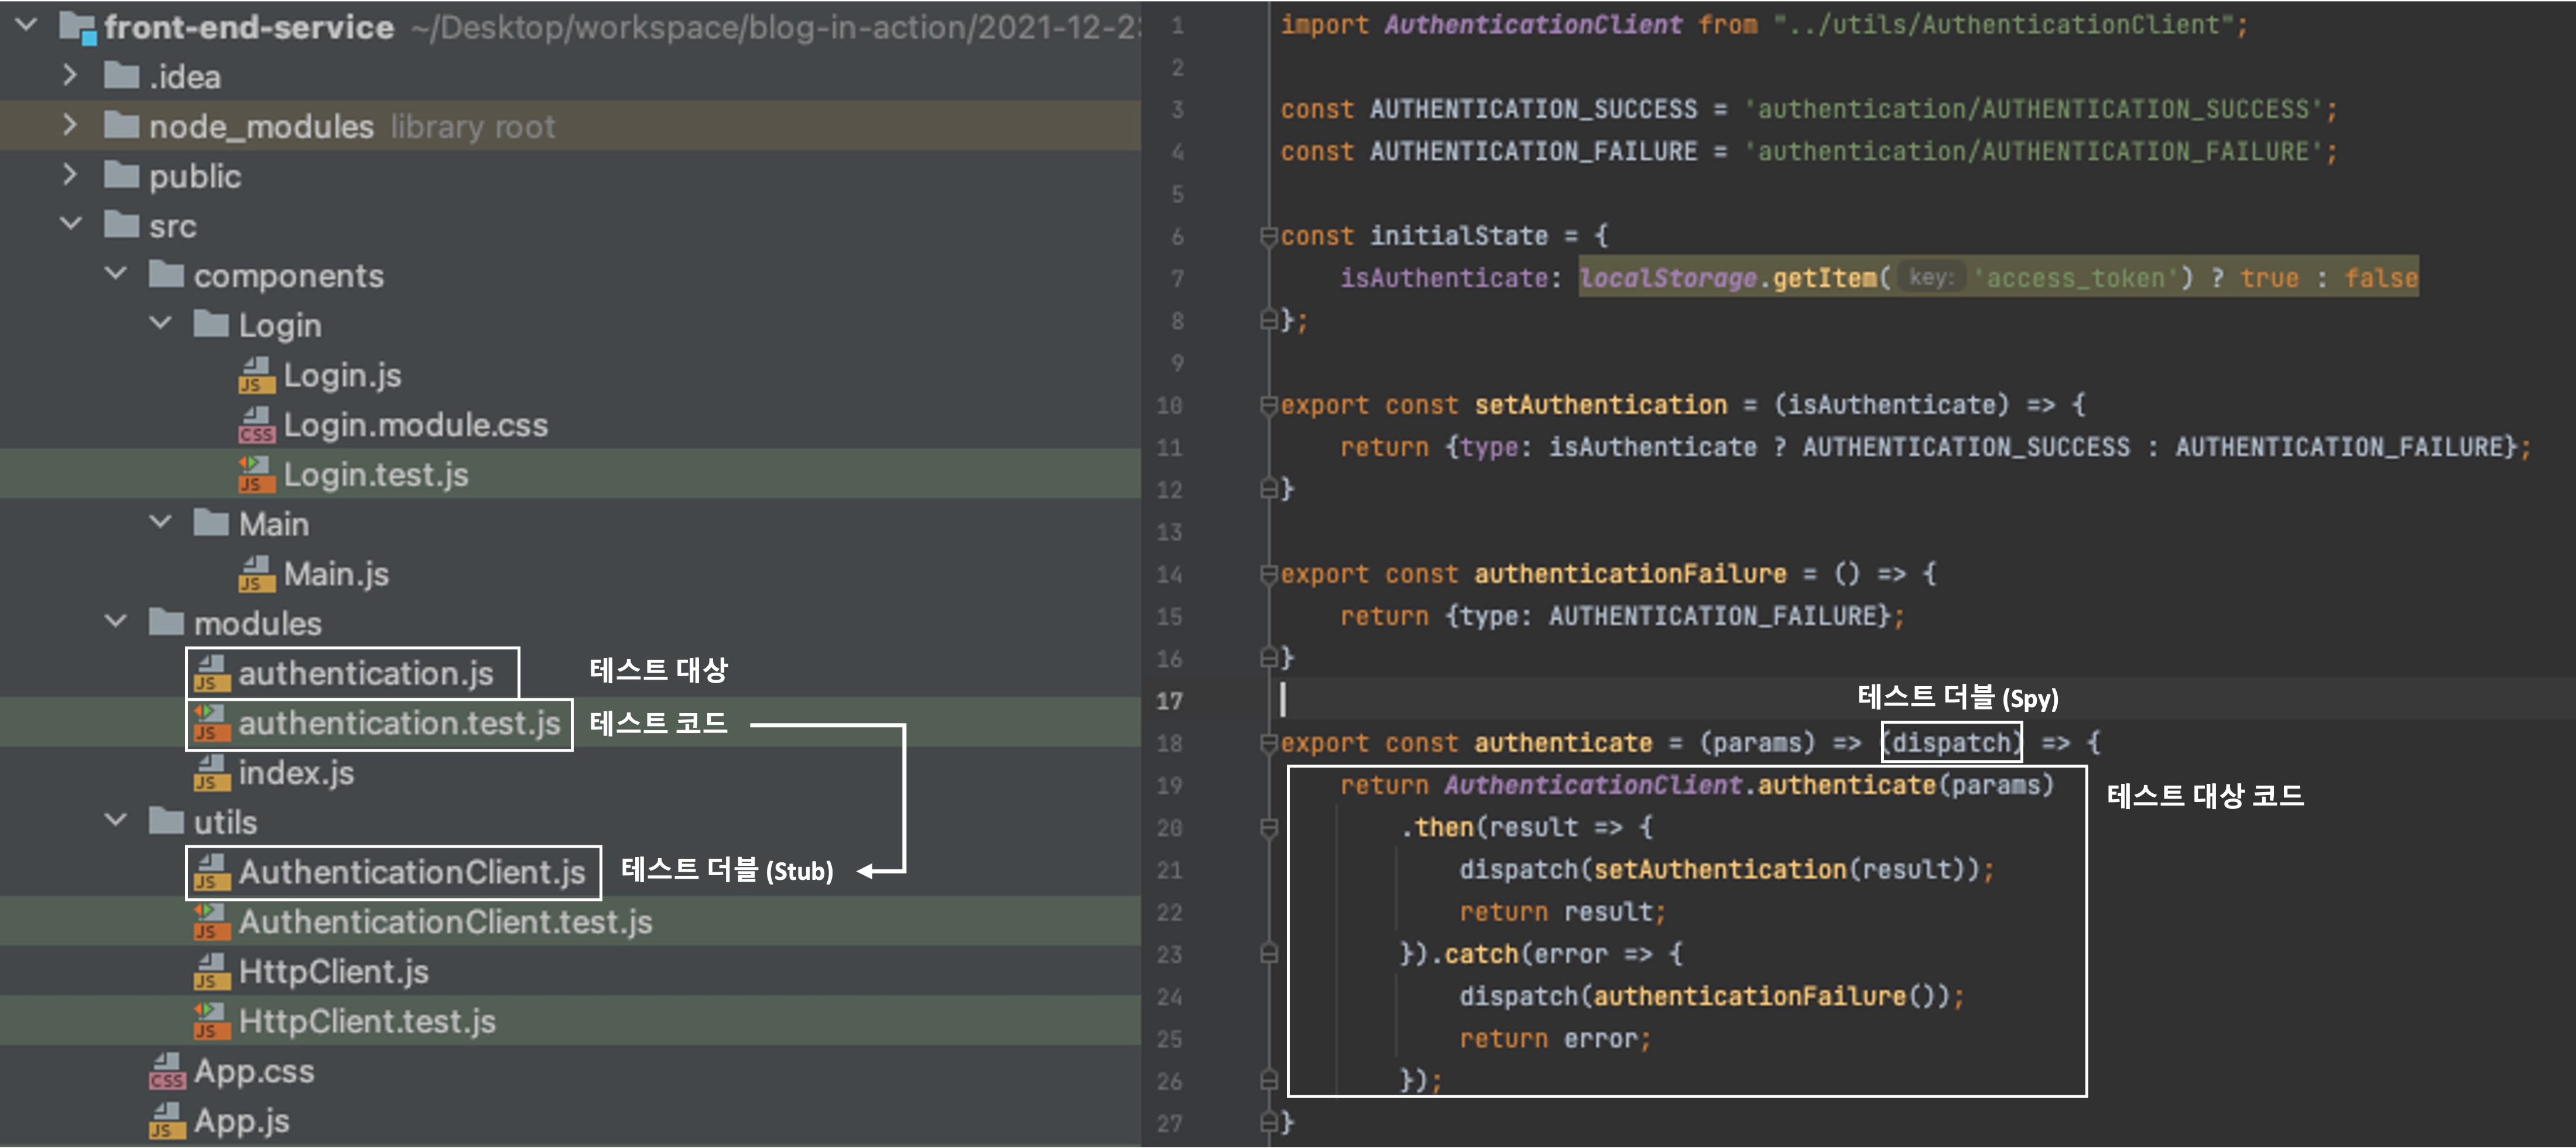Collapse the src folder

[70, 224]
